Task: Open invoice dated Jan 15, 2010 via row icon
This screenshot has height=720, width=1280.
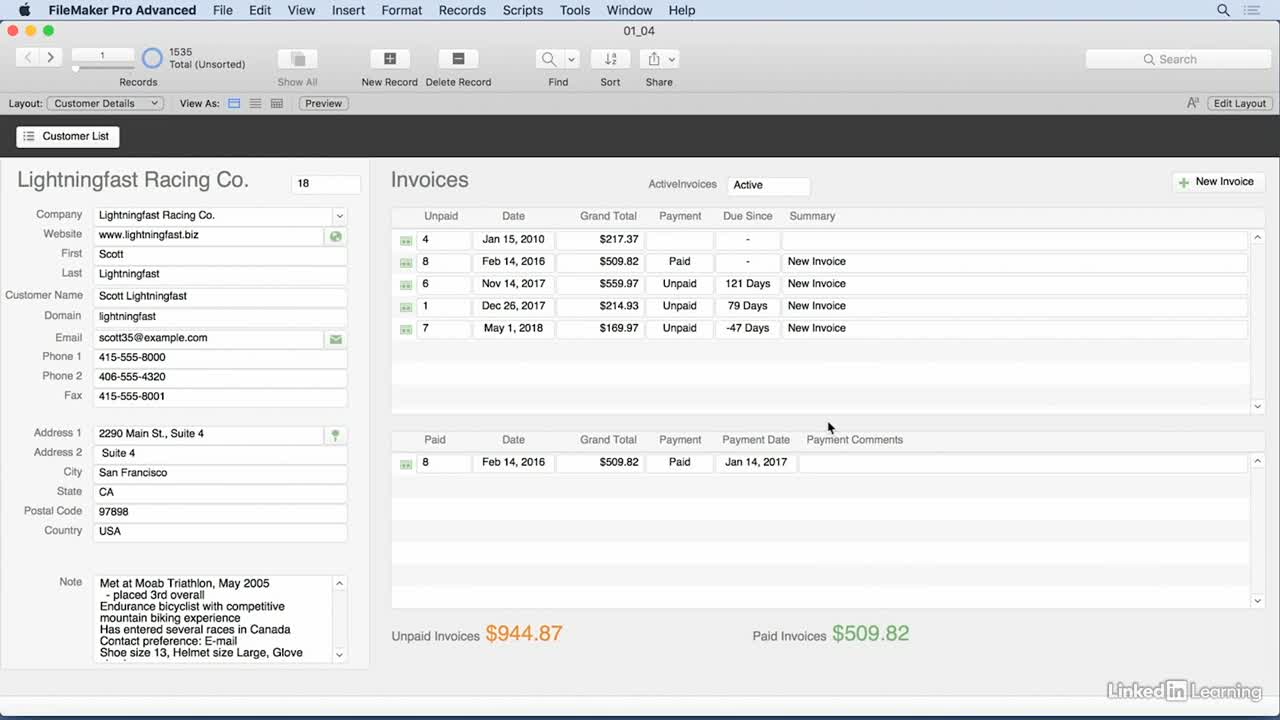Action: click(x=406, y=241)
